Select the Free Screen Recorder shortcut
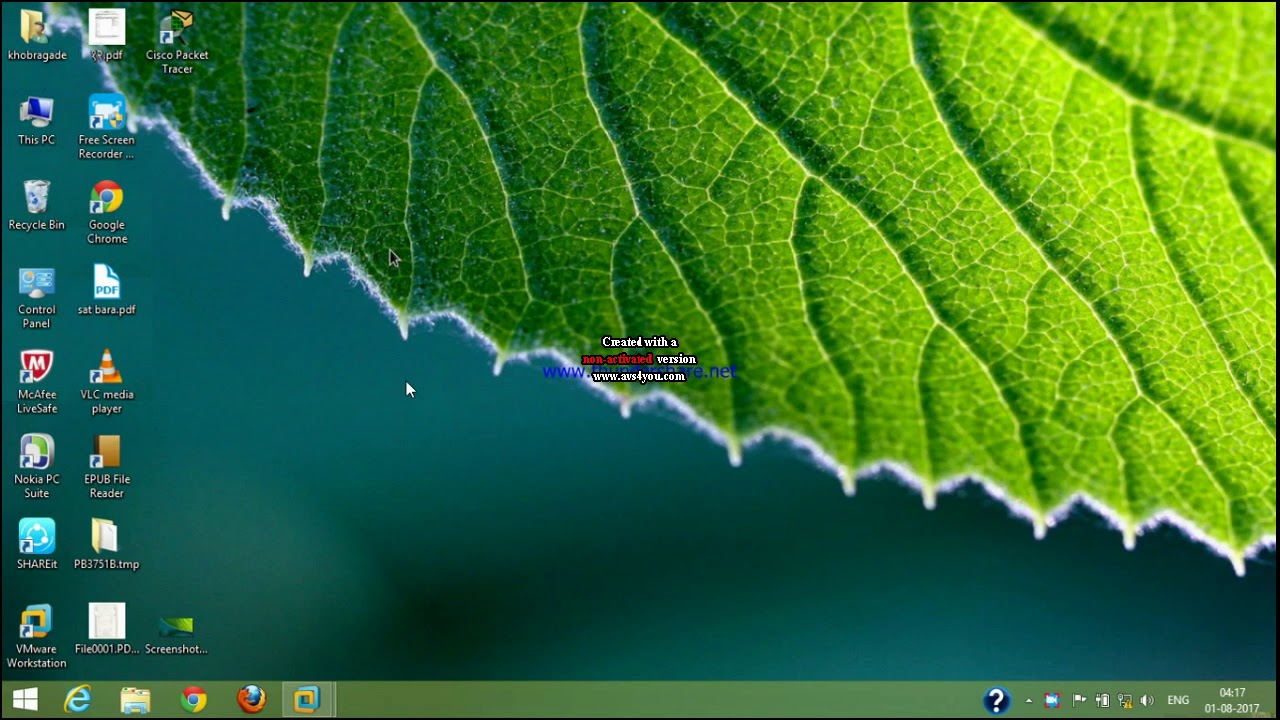 pyautogui.click(x=107, y=127)
